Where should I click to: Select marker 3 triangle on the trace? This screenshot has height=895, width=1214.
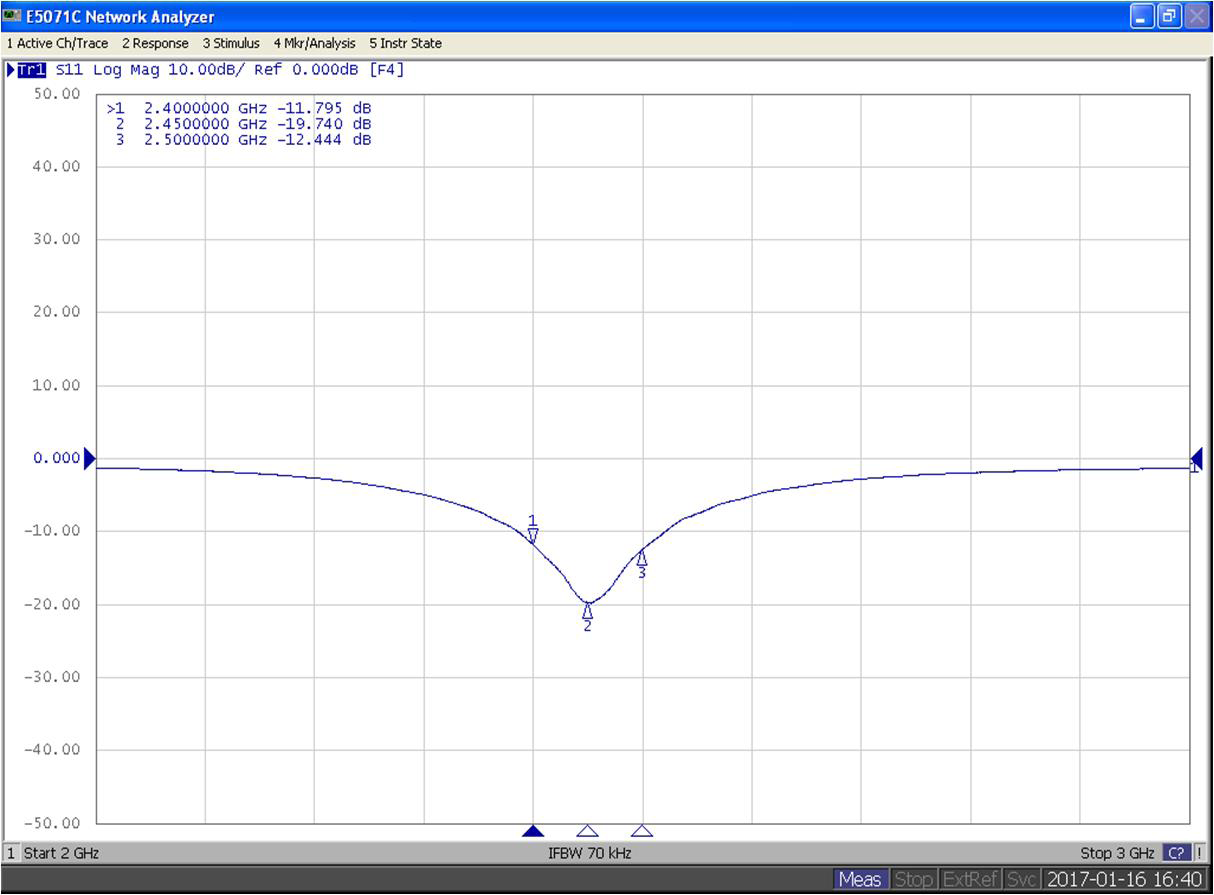642,558
